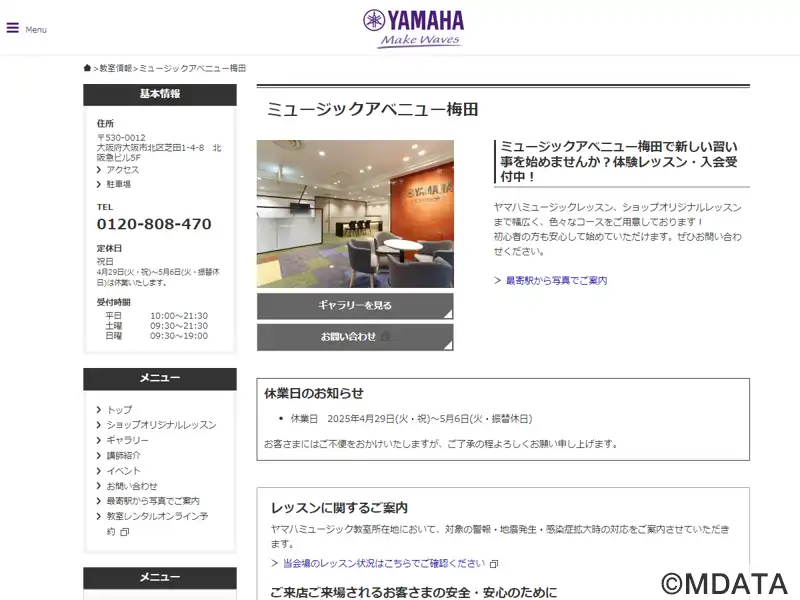Click the 基本情報 panel header
800x600 pixels.
coord(160,94)
